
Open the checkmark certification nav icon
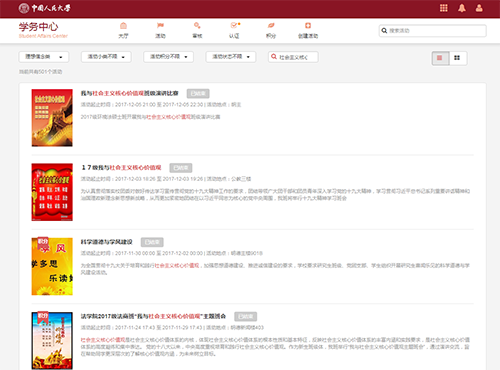pyautogui.click(x=234, y=26)
